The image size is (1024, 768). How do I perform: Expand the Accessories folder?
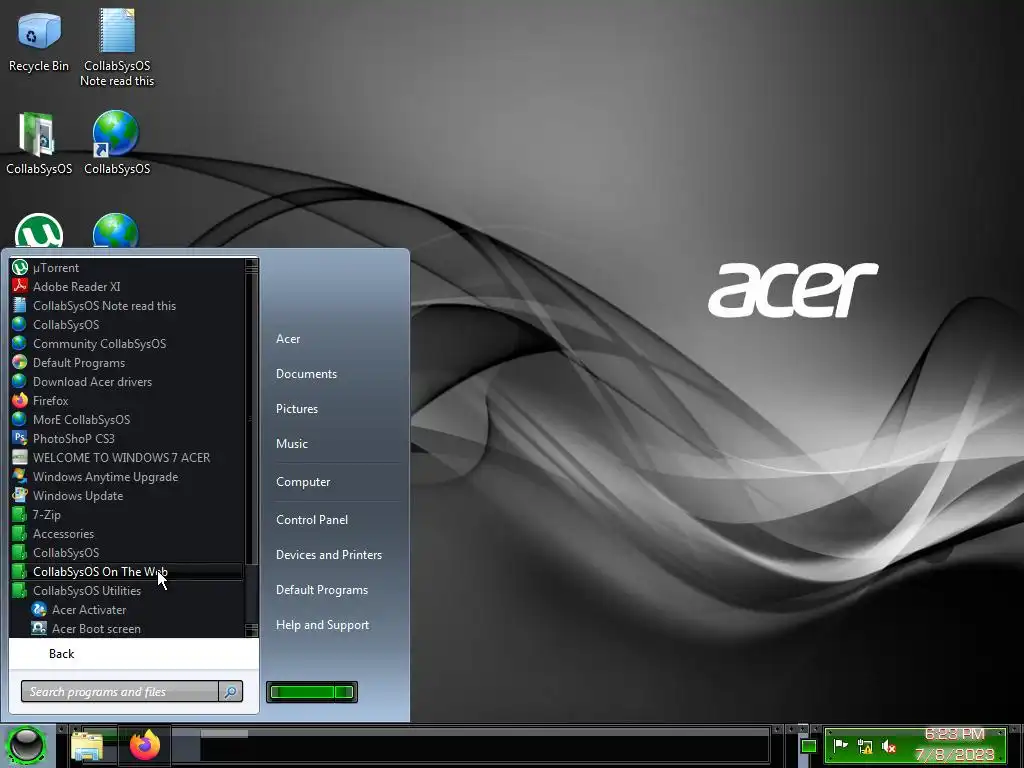127,534
